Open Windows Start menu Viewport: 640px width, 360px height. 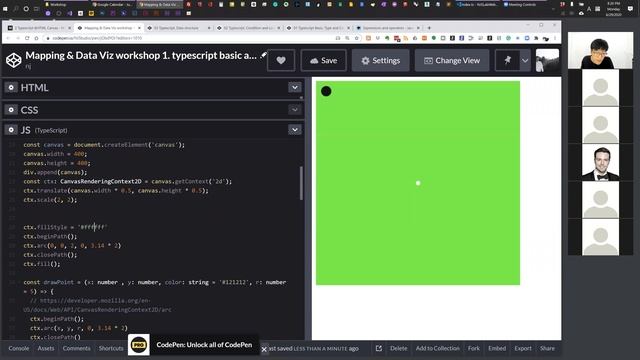pos(5,8)
